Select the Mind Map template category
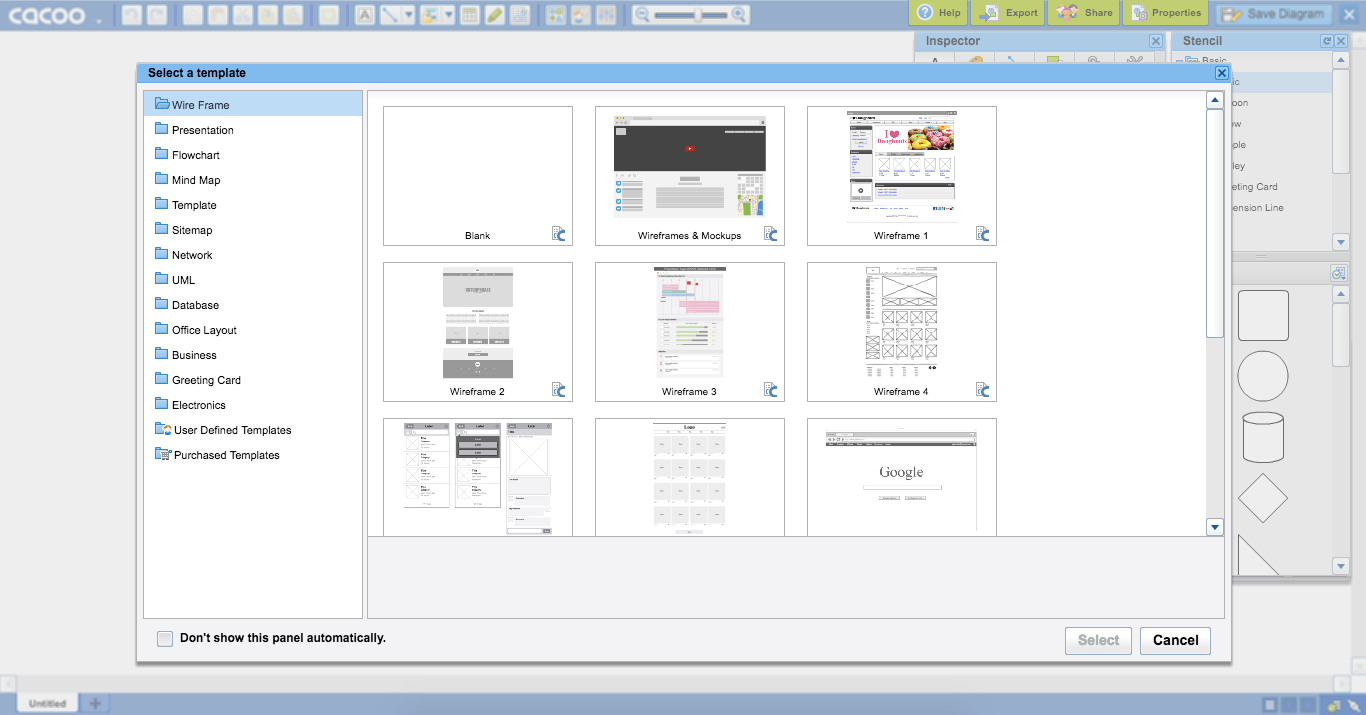This screenshot has height=715, width=1366. 253,179
